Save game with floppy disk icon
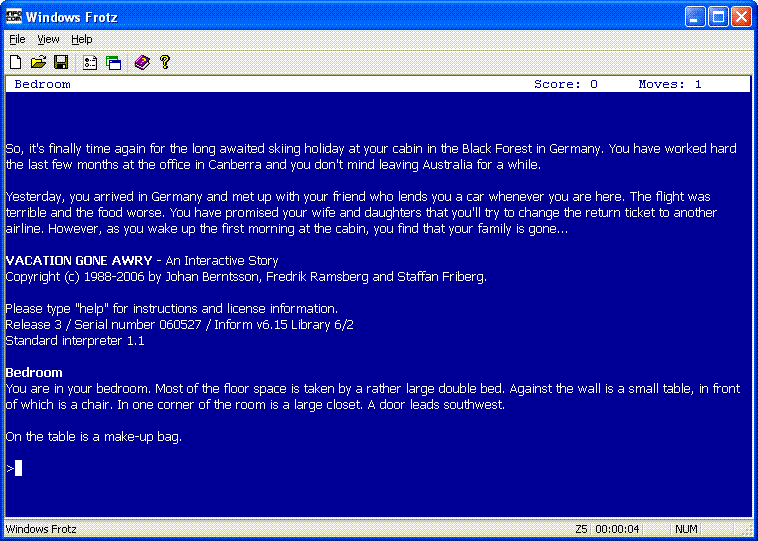Viewport: 758px width, 541px height. [x=61, y=62]
